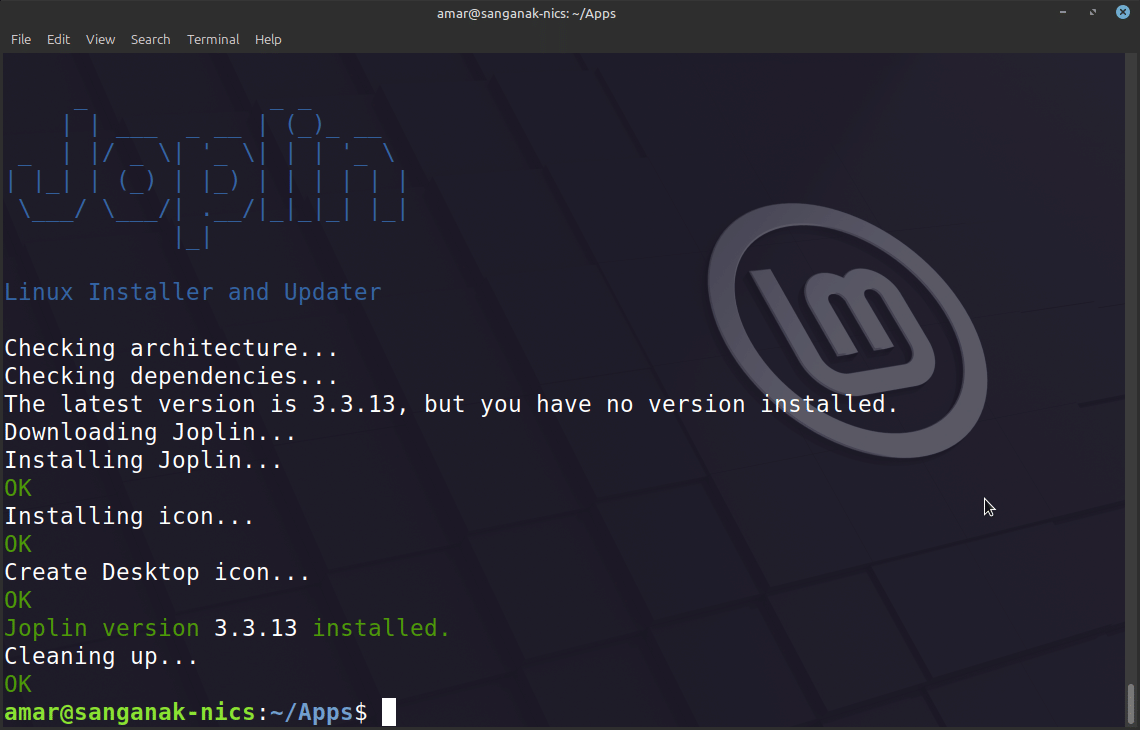The height and width of the screenshot is (730, 1140).
Task: Click the Joplin ASCII art logo
Action: point(206,178)
